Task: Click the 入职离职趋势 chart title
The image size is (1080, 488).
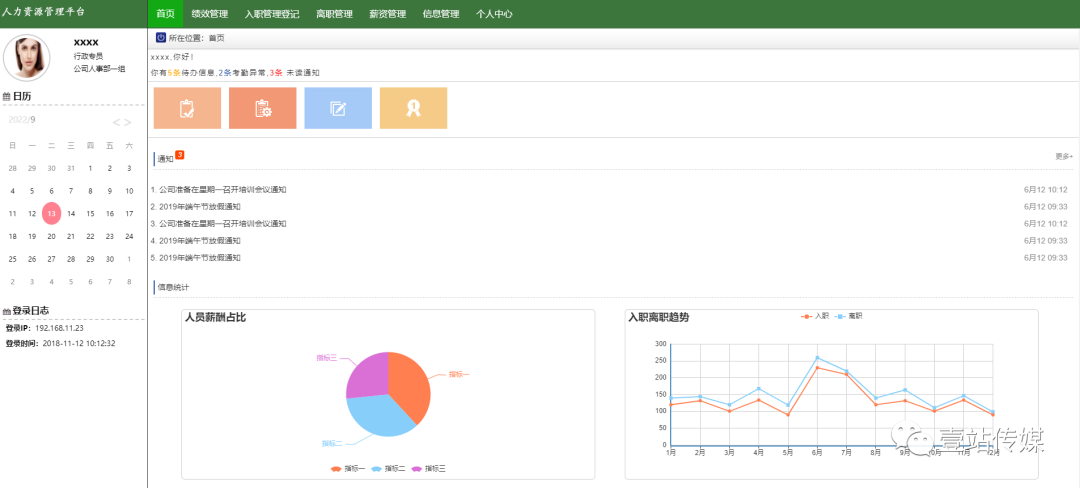Action: (658, 318)
